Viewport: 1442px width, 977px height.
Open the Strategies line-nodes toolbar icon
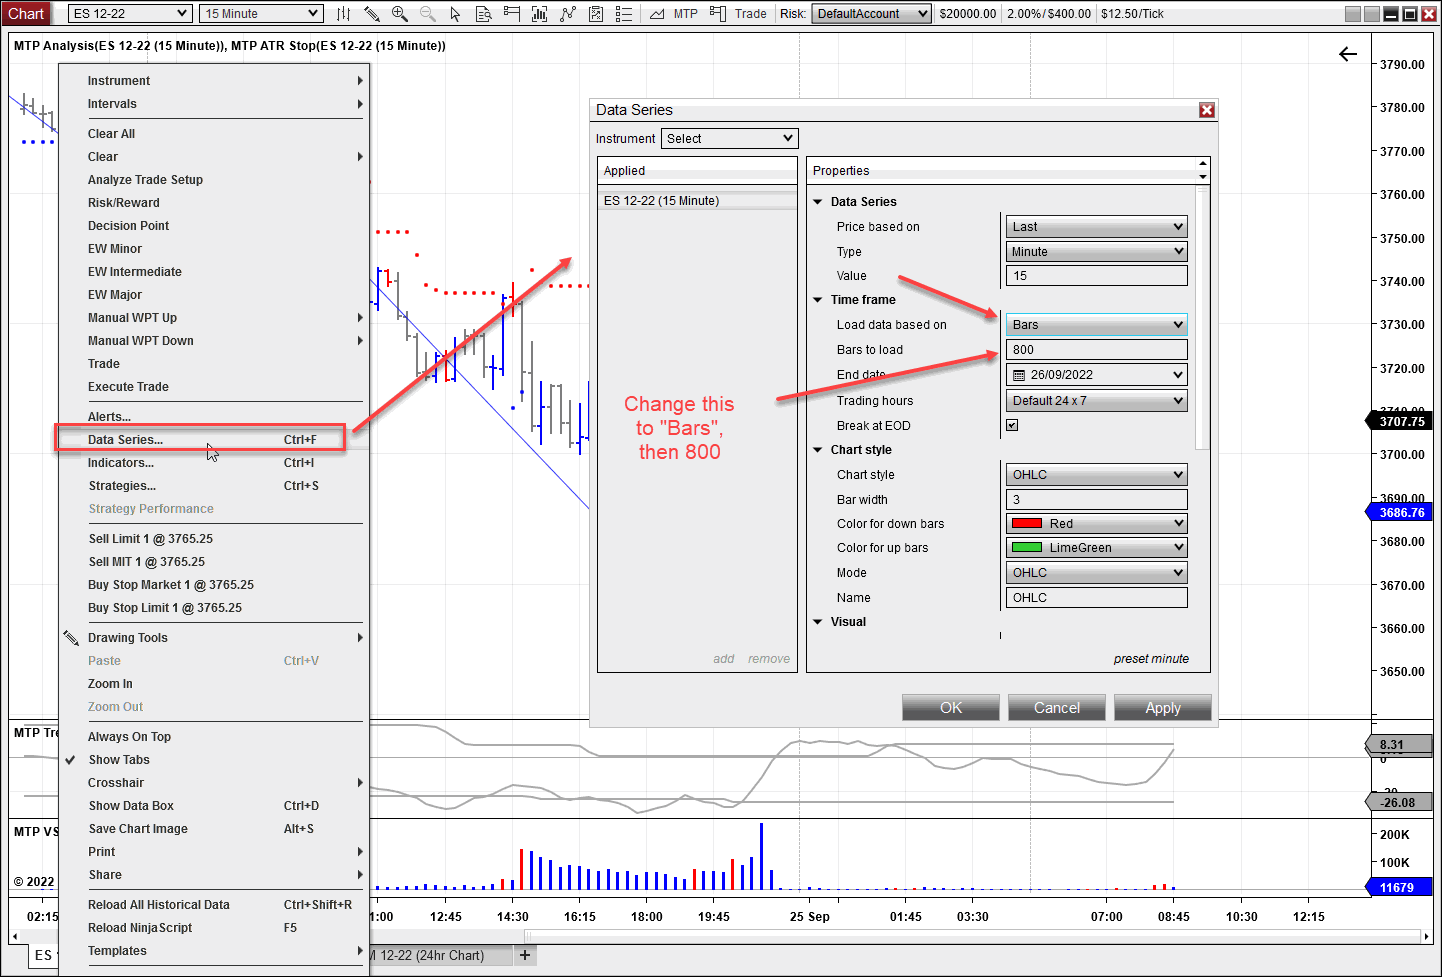[568, 14]
